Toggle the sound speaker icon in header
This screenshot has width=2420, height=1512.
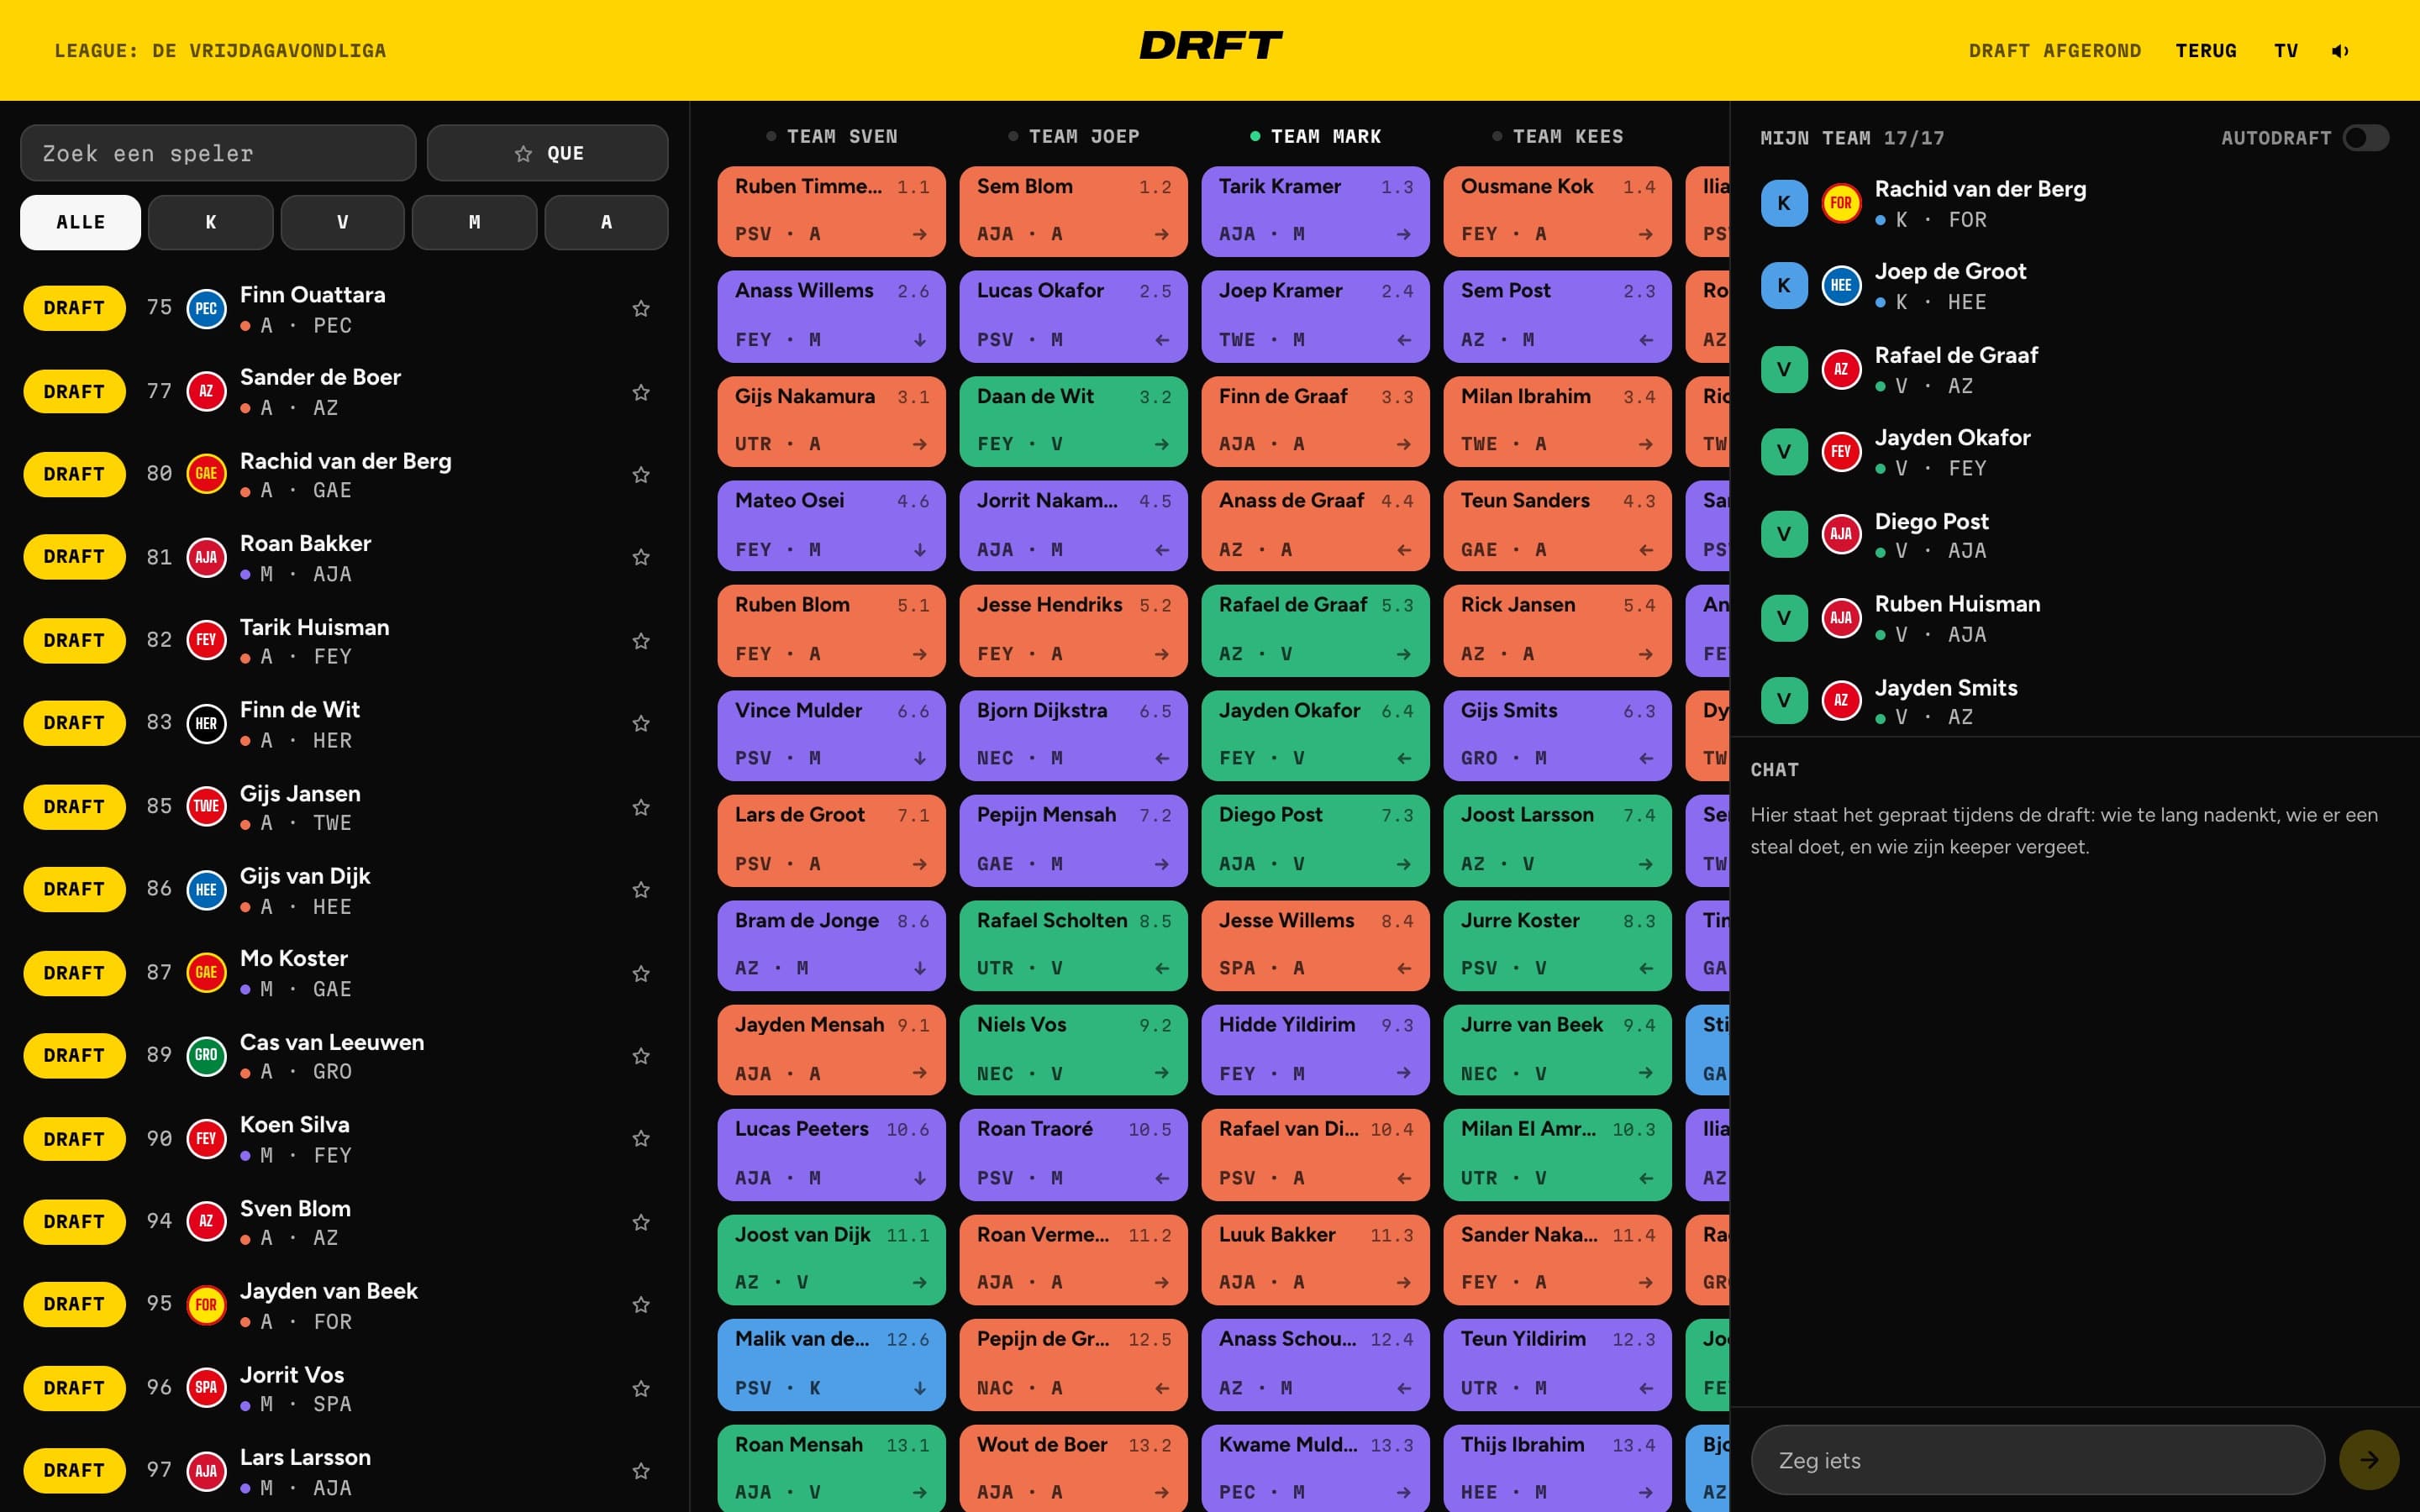click(2340, 51)
